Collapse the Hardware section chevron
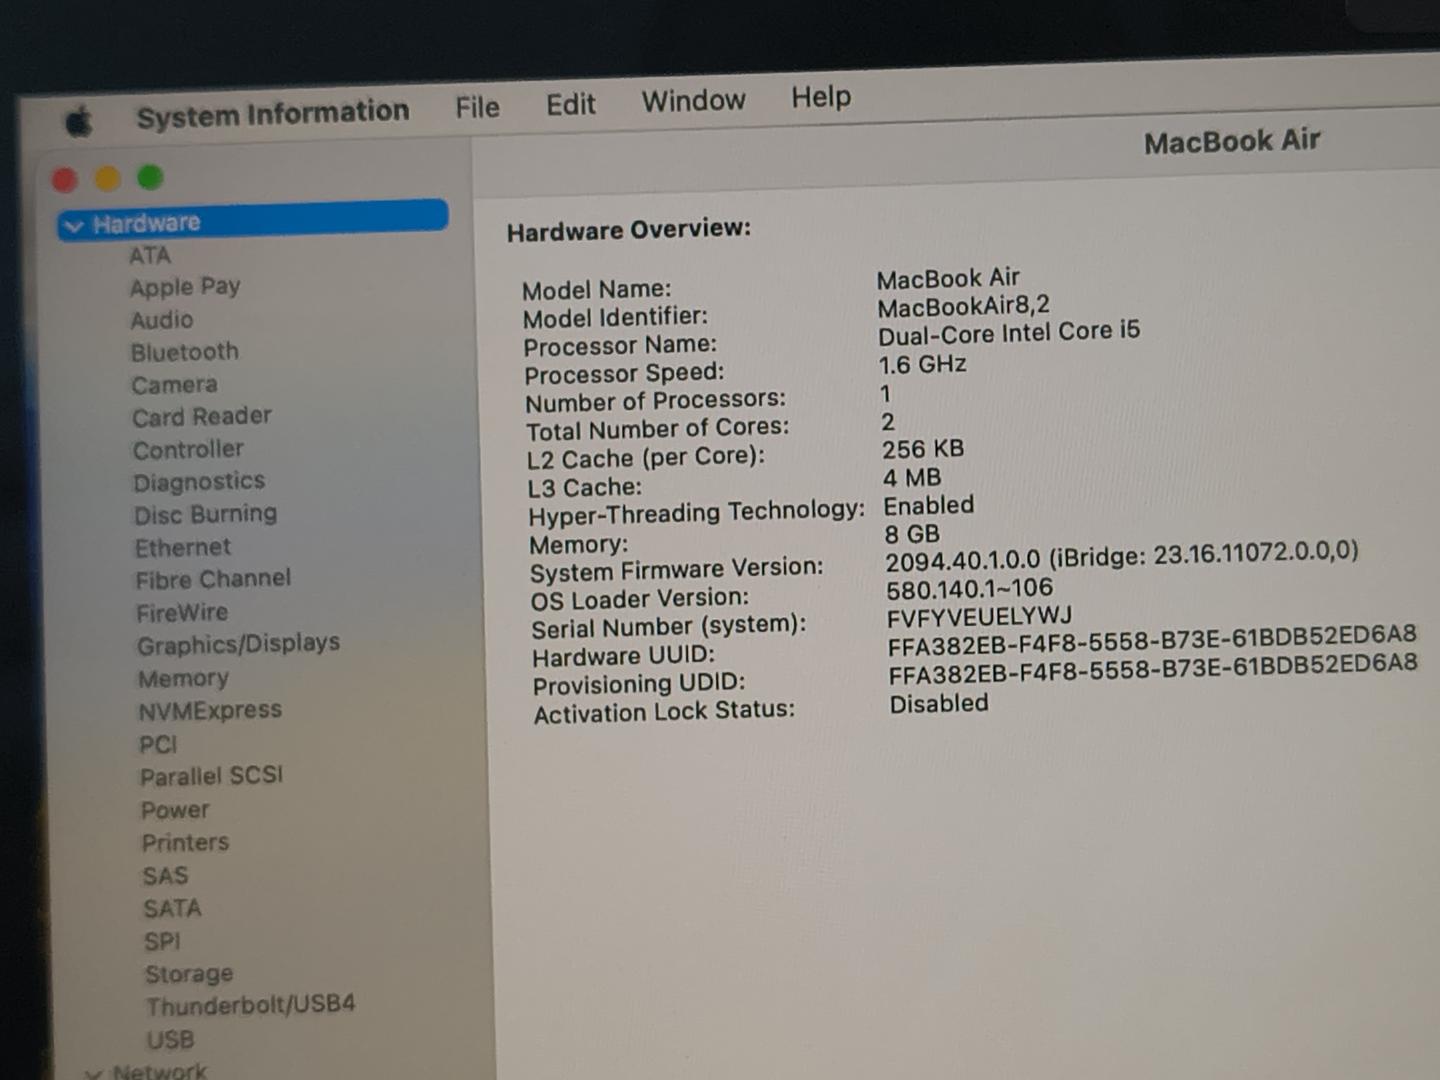Screen dimensions: 1440x1080 point(73,226)
